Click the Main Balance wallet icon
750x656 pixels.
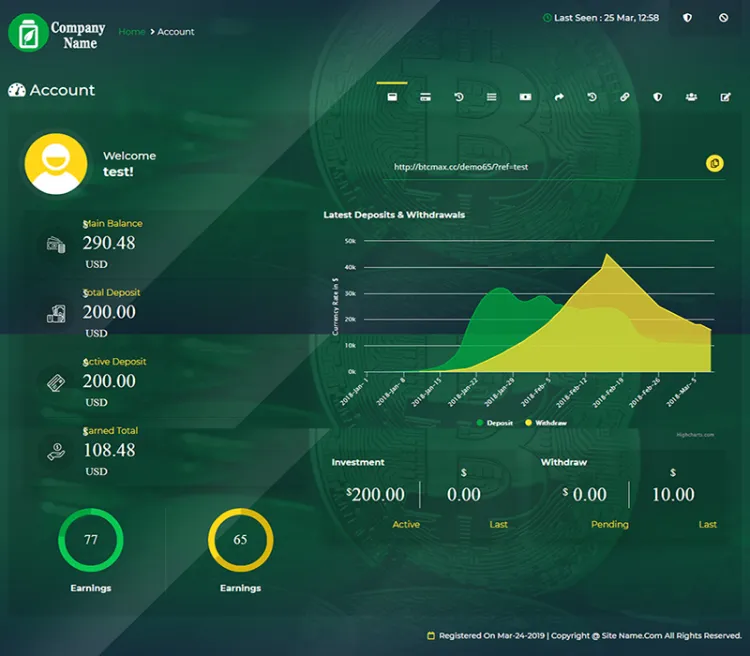click(x=56, y=245)
